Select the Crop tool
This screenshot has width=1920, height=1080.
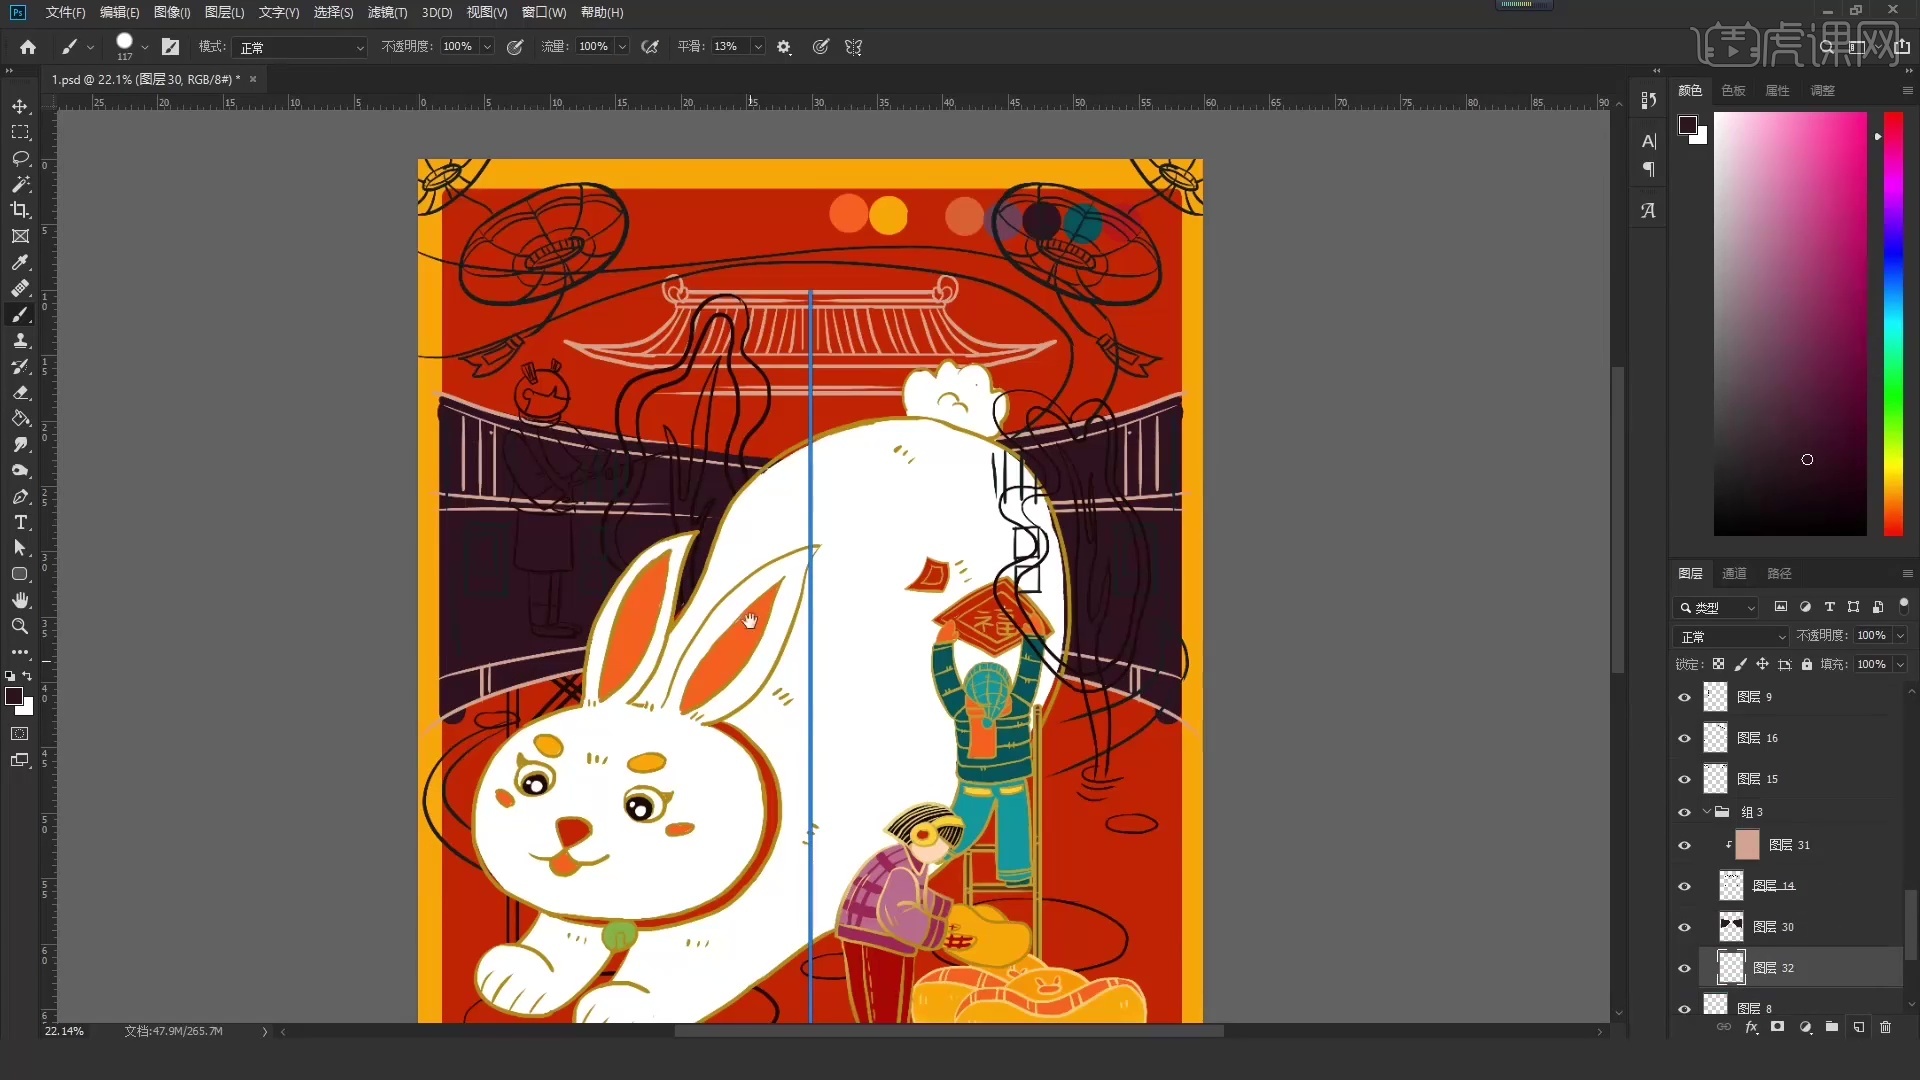click(x=20, y=210)
